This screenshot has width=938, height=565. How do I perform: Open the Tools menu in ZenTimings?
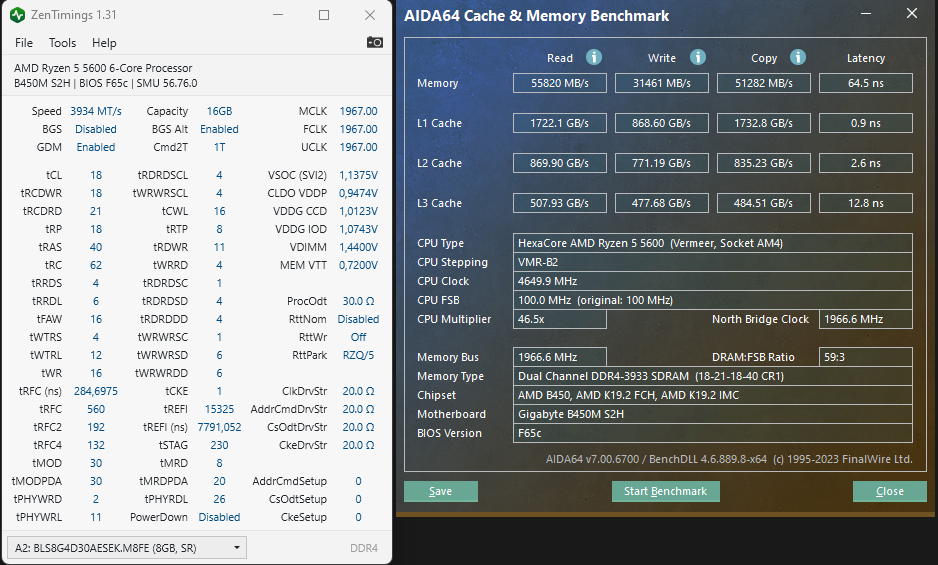pos(62,43)
